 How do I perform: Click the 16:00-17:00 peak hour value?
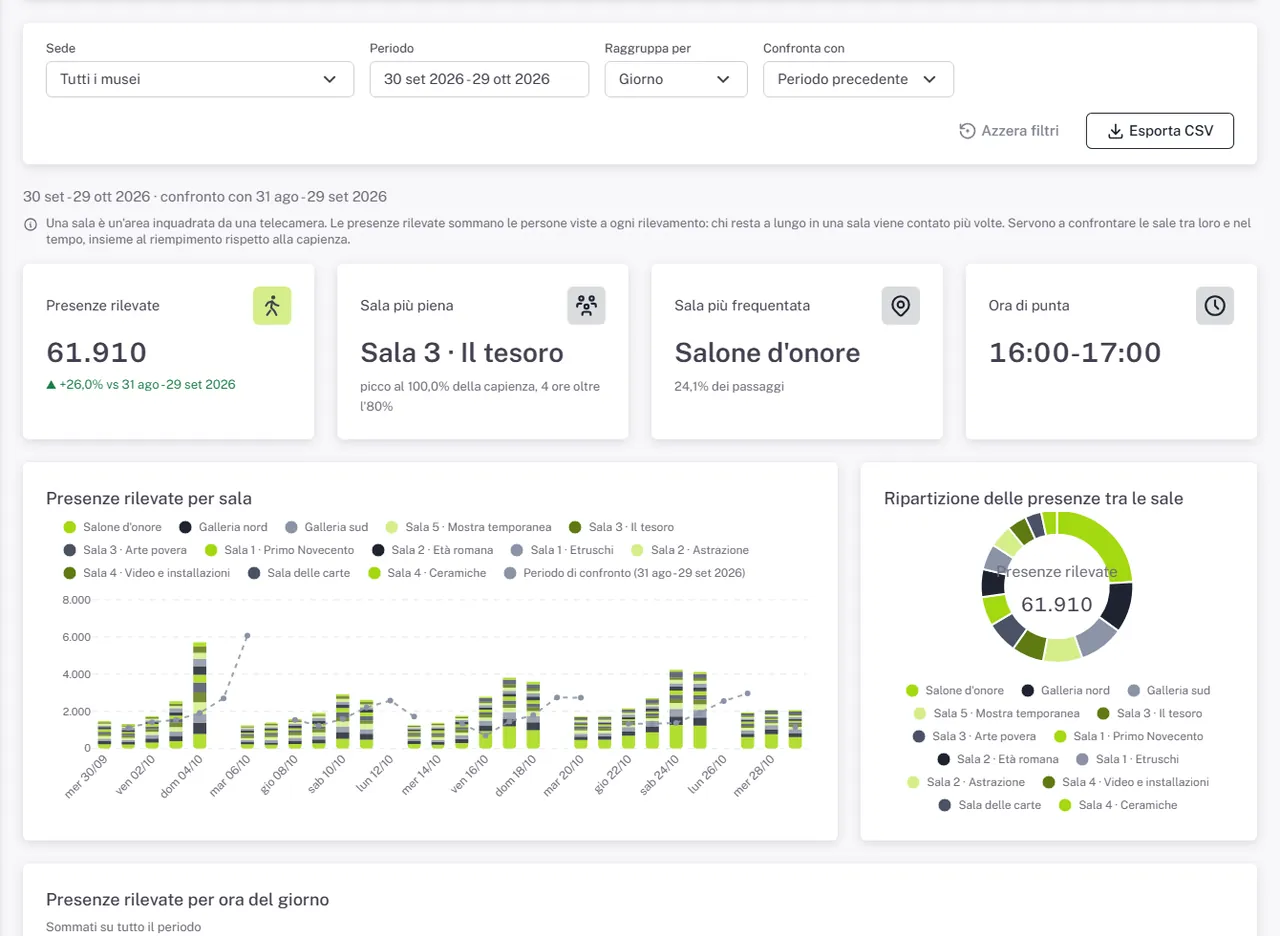point(1075,353)
